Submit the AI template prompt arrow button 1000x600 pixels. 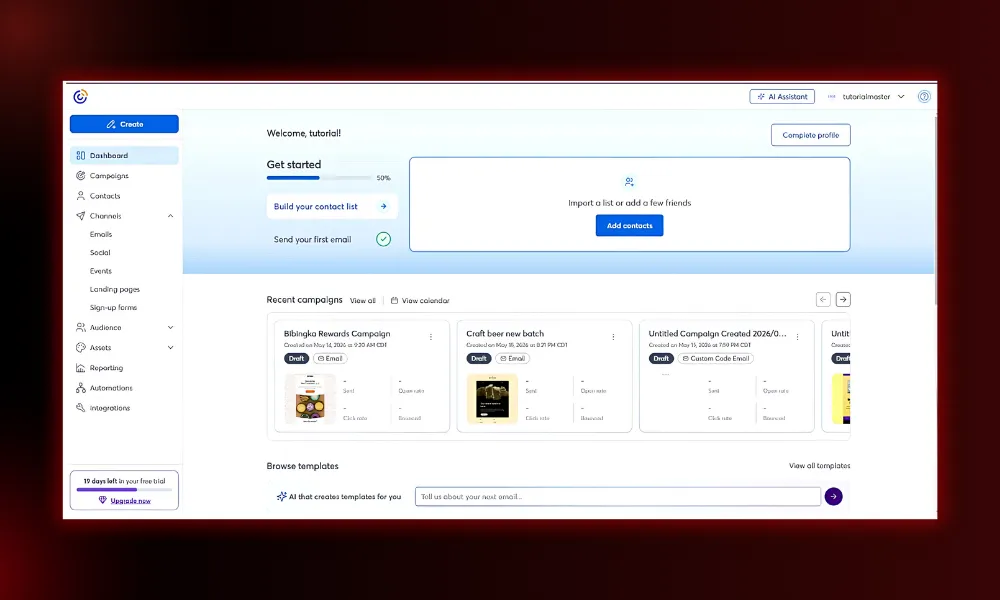click(x=834, y=497)
